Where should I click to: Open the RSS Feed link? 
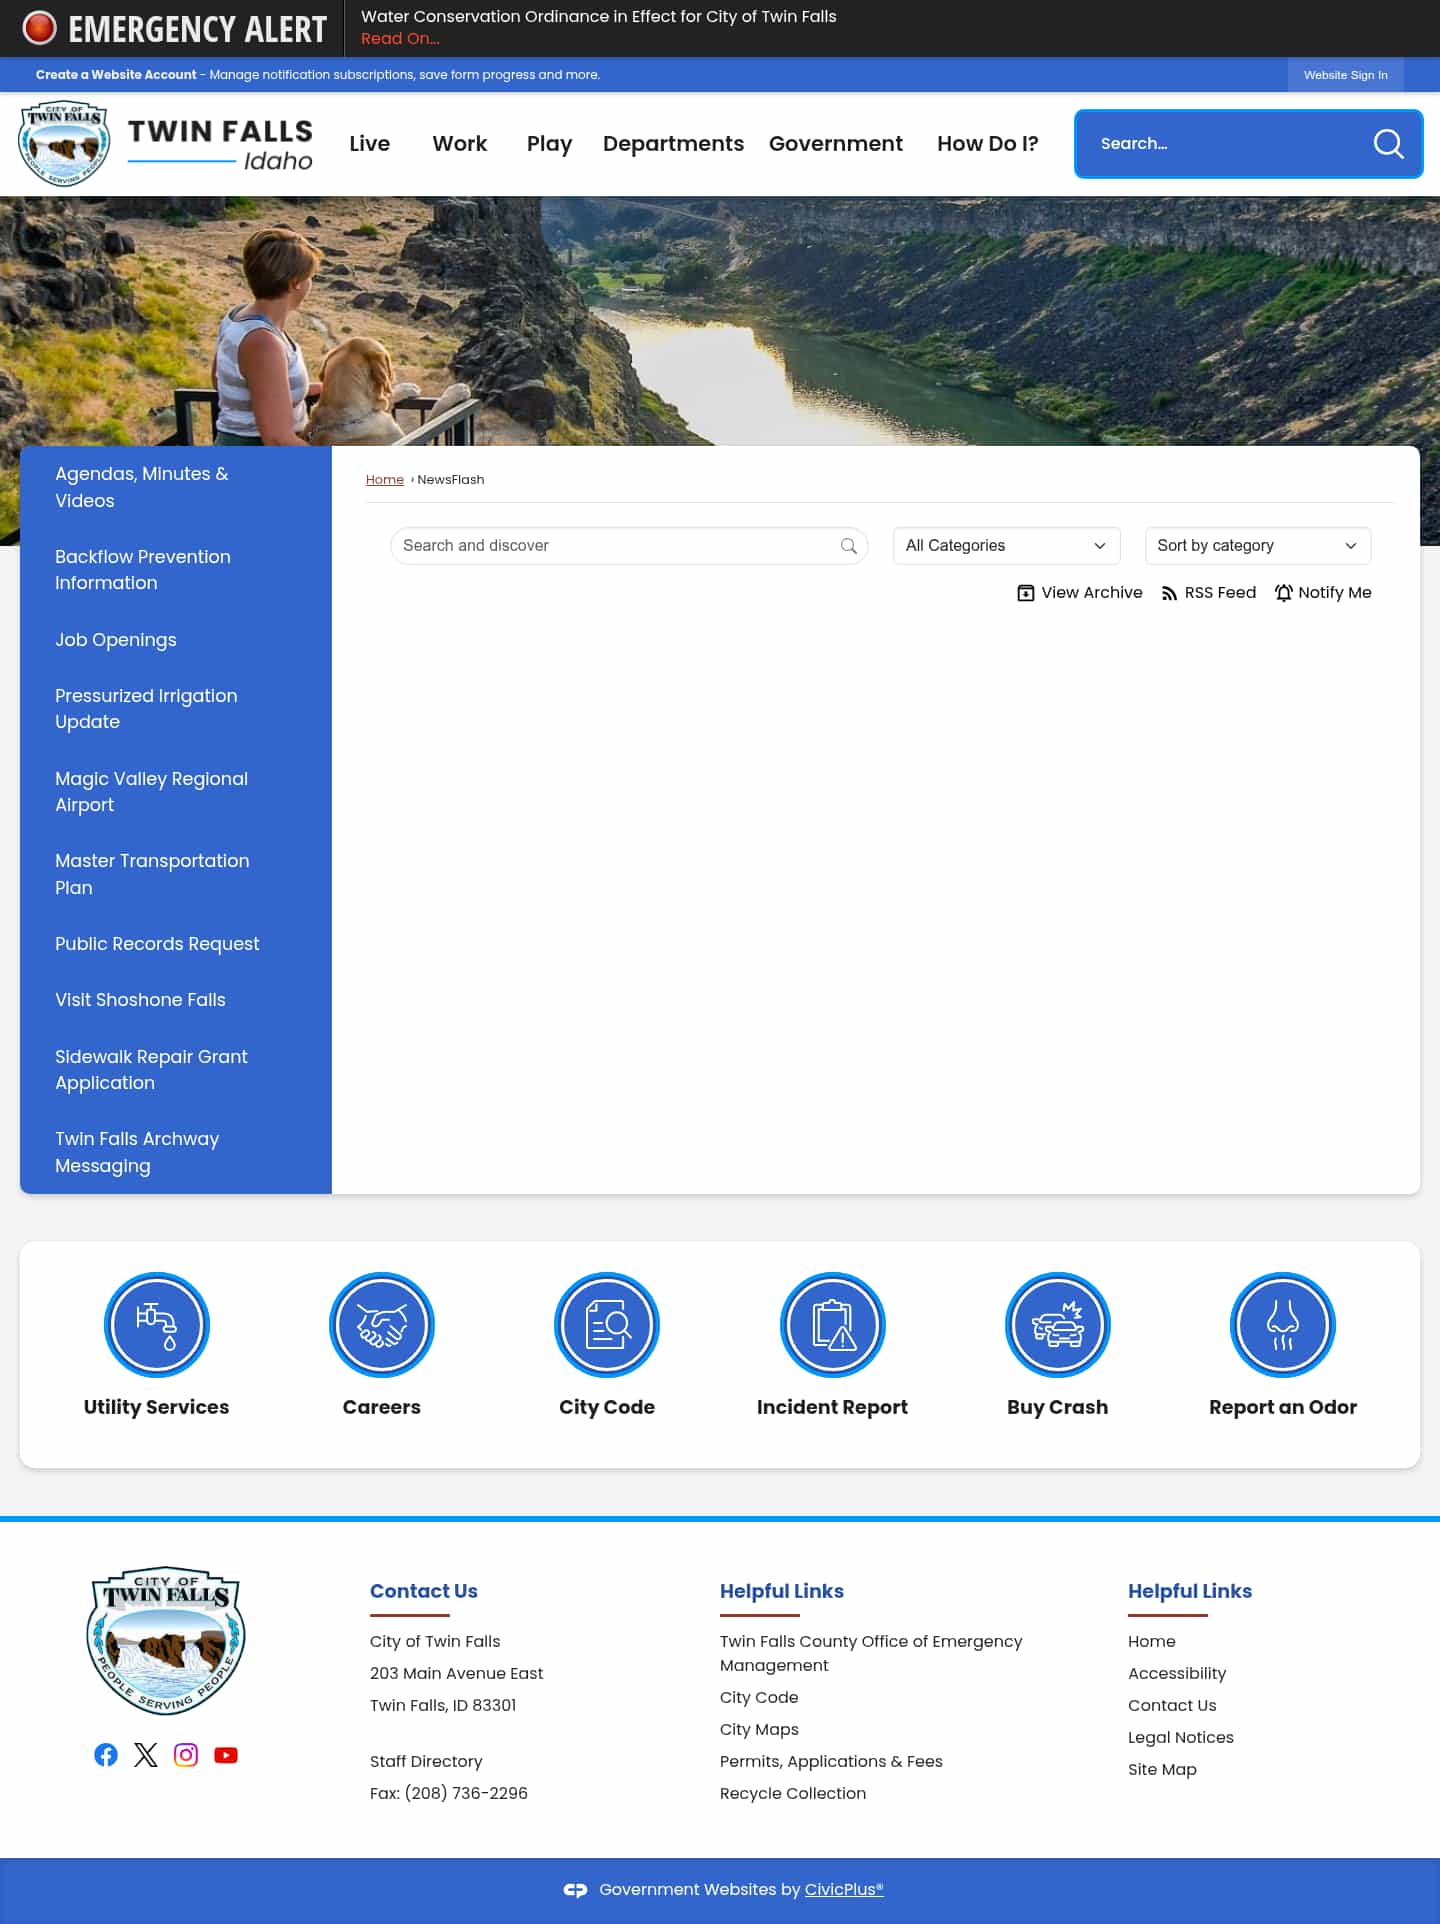pyautogui.click(x=1209, y=593)
